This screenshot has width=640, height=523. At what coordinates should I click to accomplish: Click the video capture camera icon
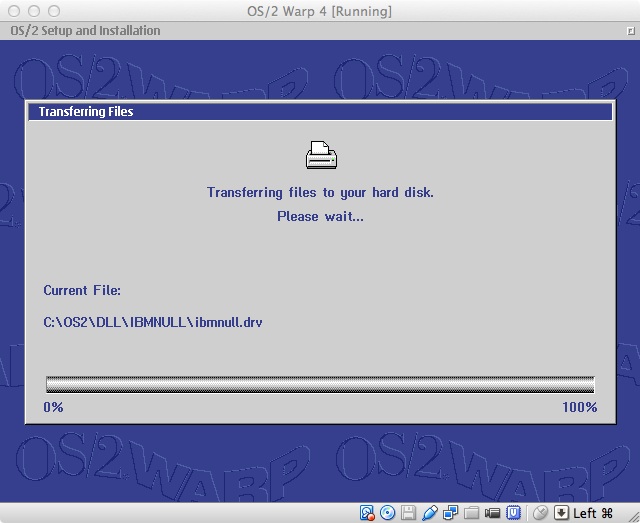click(x=492, y=513)
